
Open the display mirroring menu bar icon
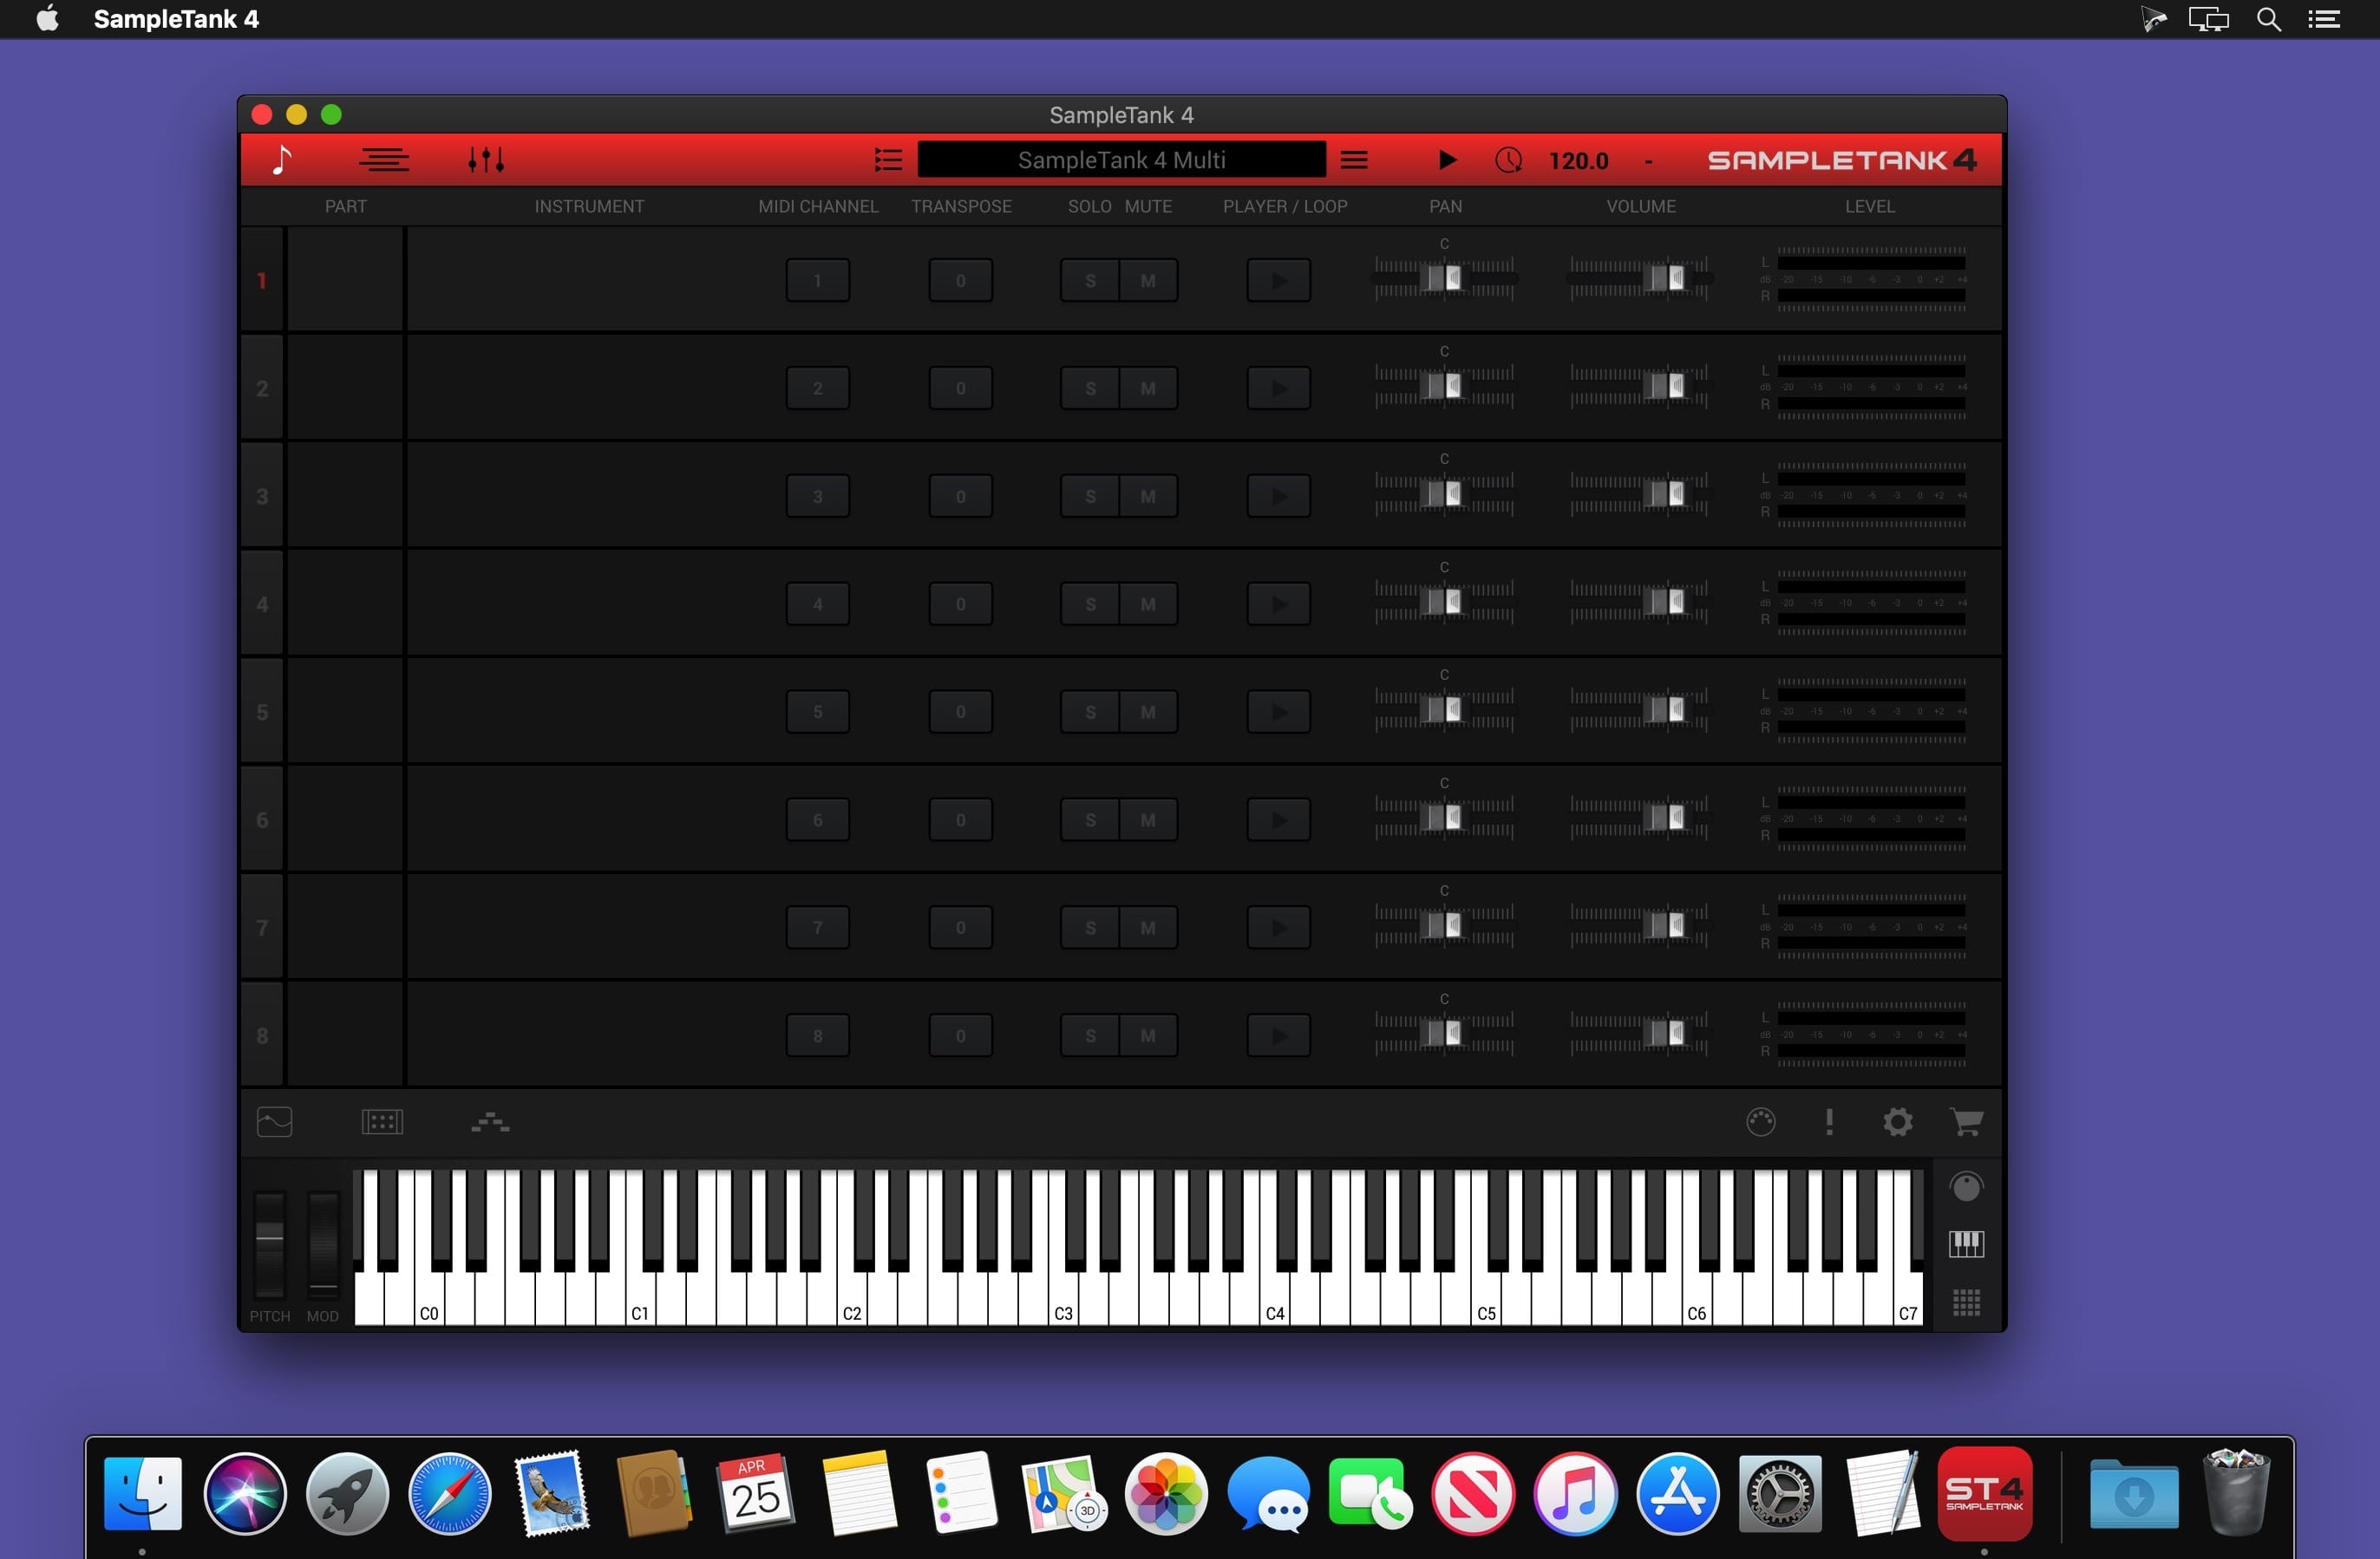[2209, 19]
